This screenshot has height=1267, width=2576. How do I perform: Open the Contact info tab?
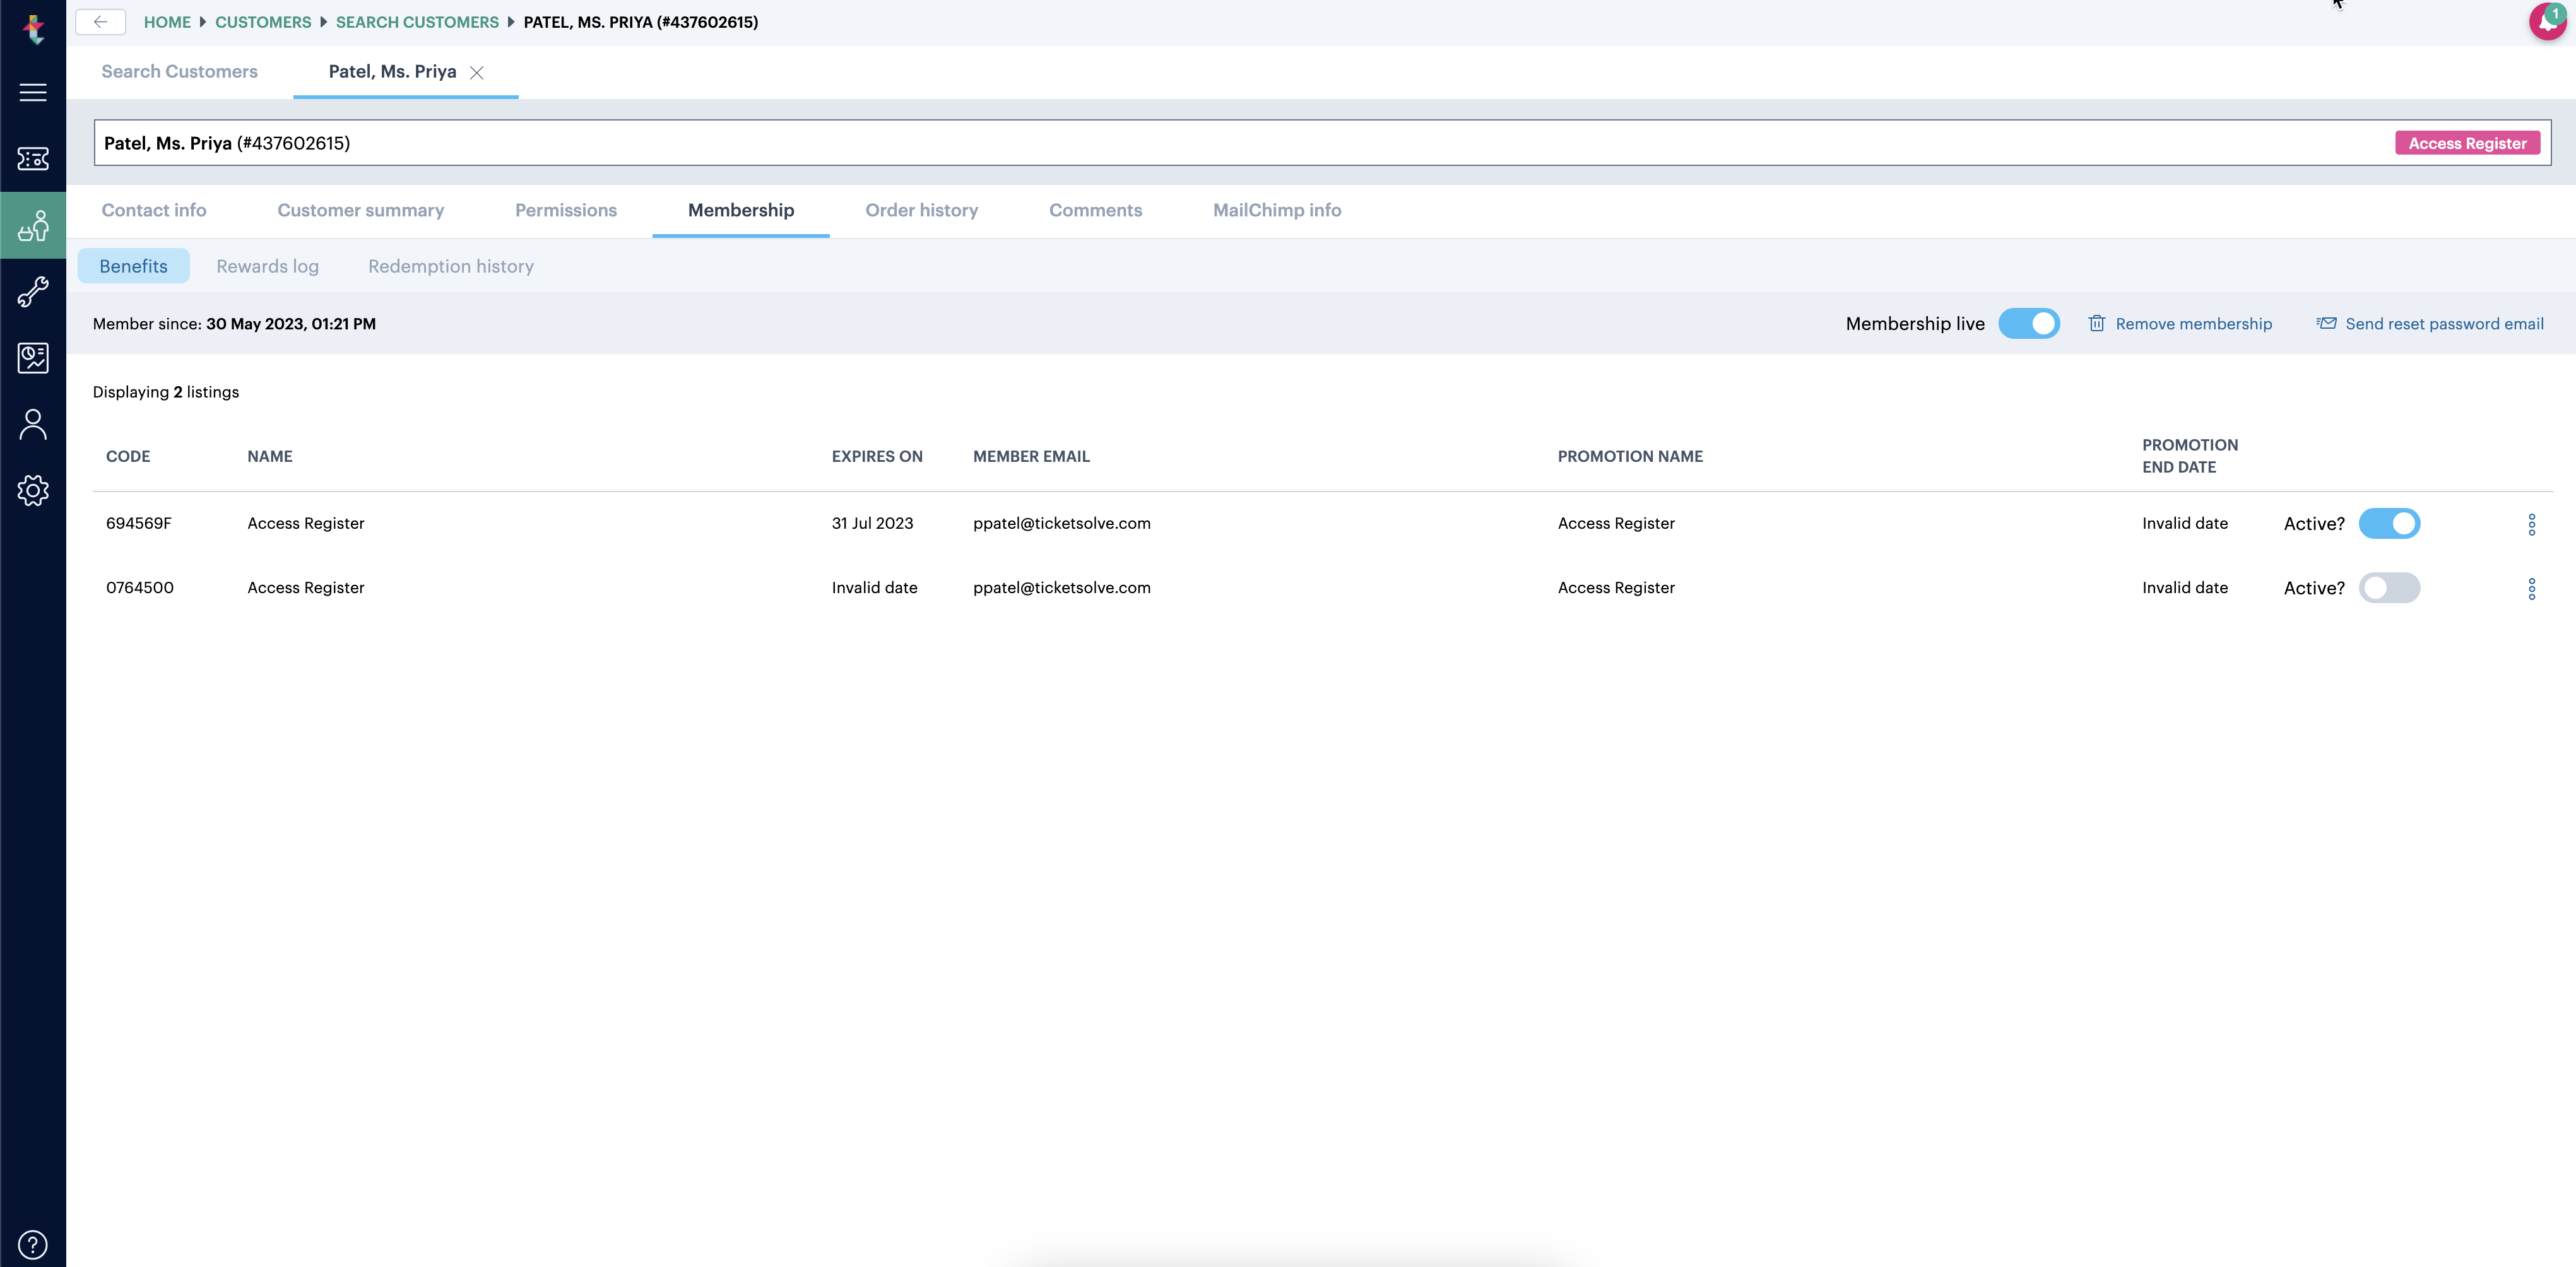coord(154,210)
